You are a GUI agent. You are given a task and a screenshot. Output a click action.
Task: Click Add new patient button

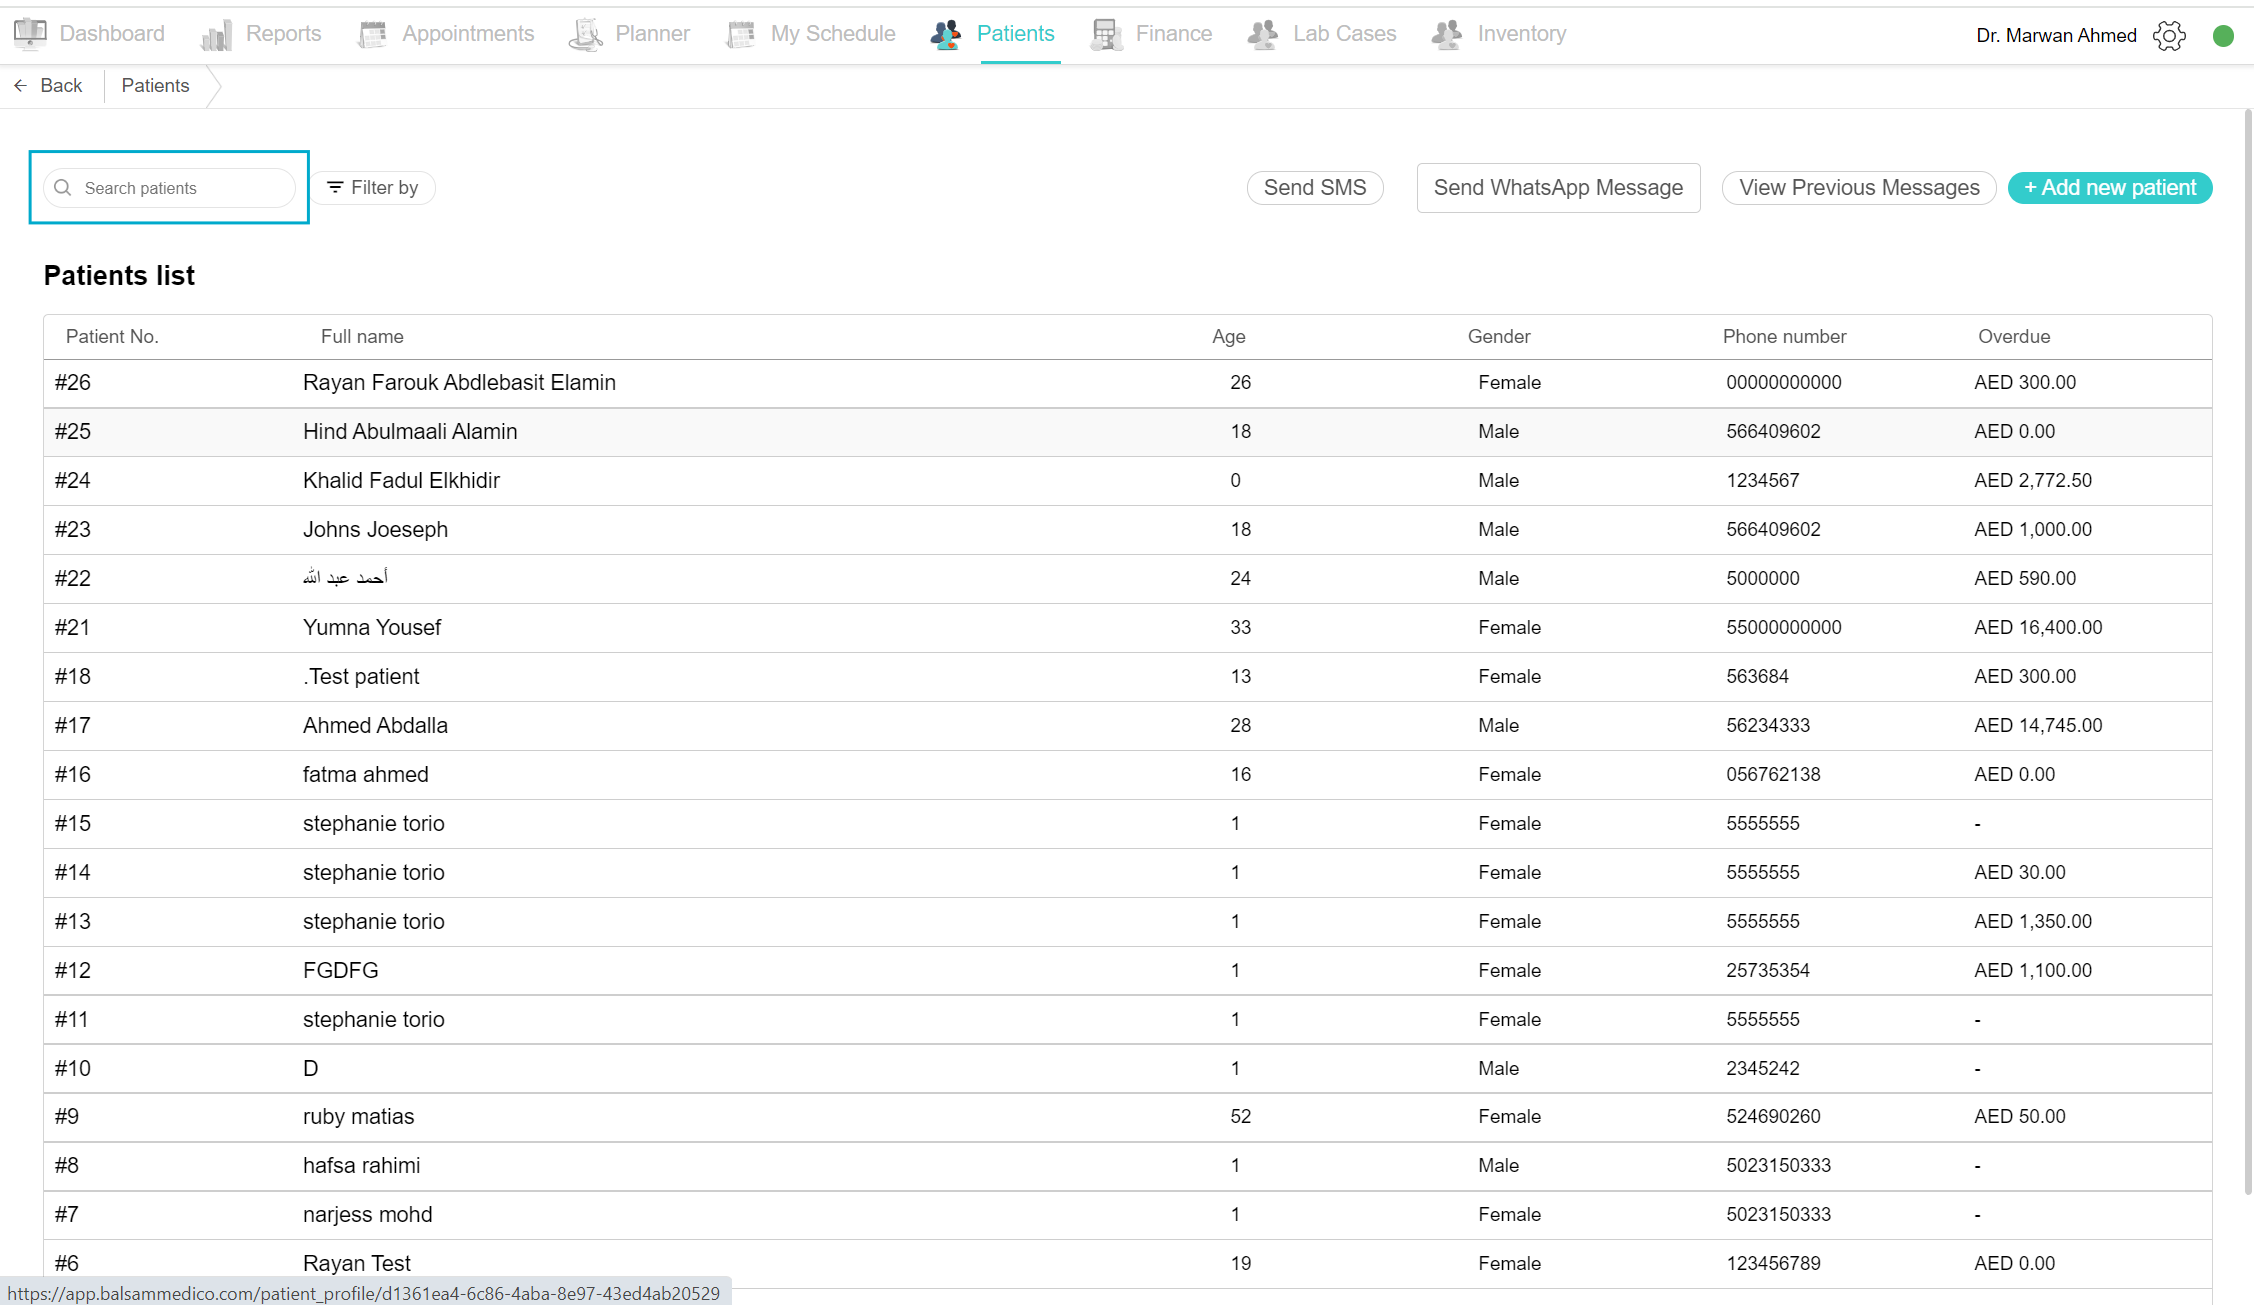[x=2109, y=188]
